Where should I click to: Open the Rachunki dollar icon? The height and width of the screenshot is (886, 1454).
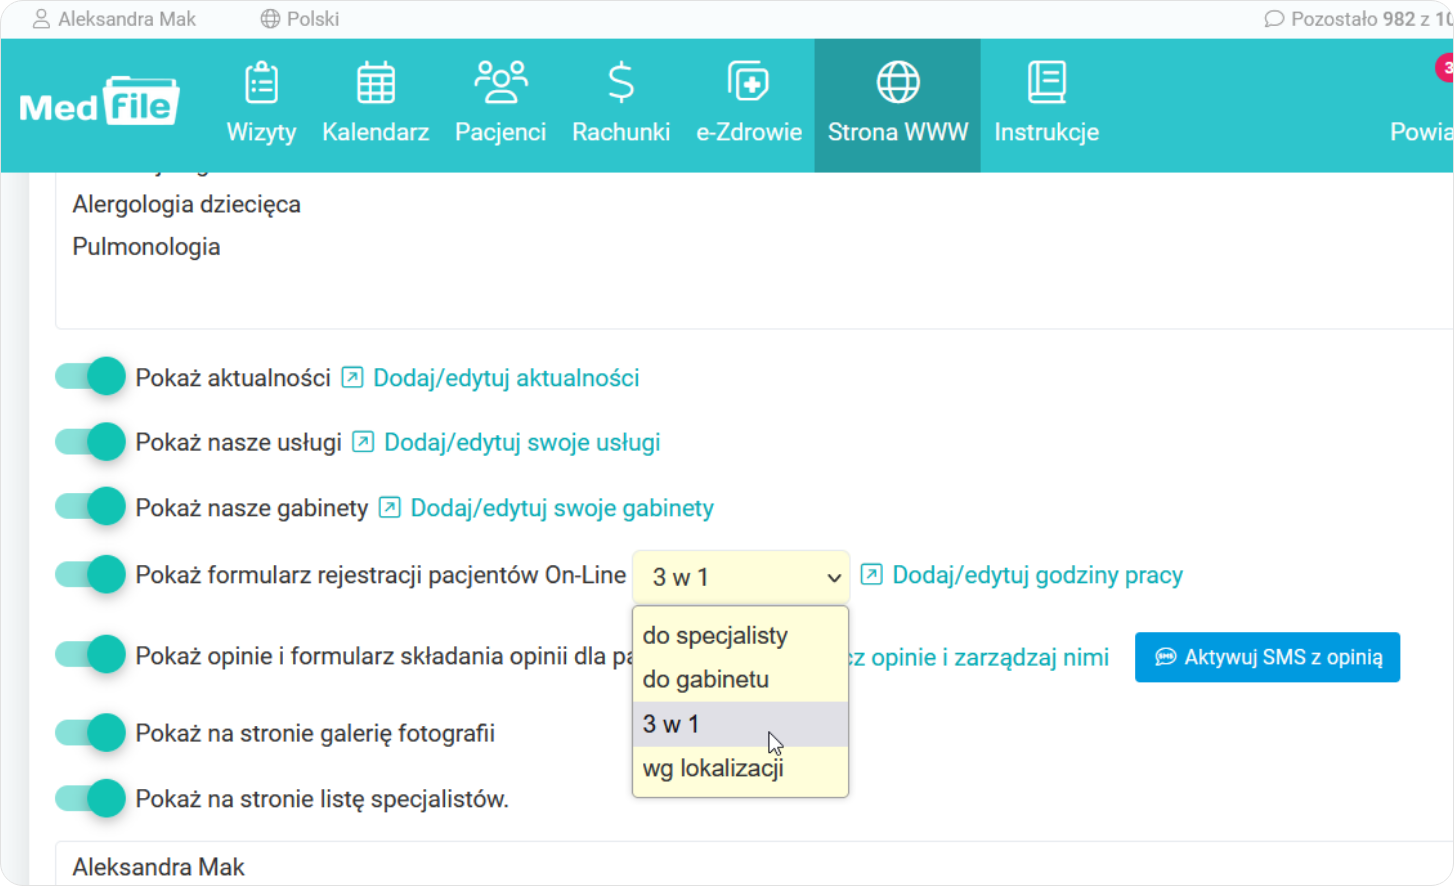click(x=621, y=84)
